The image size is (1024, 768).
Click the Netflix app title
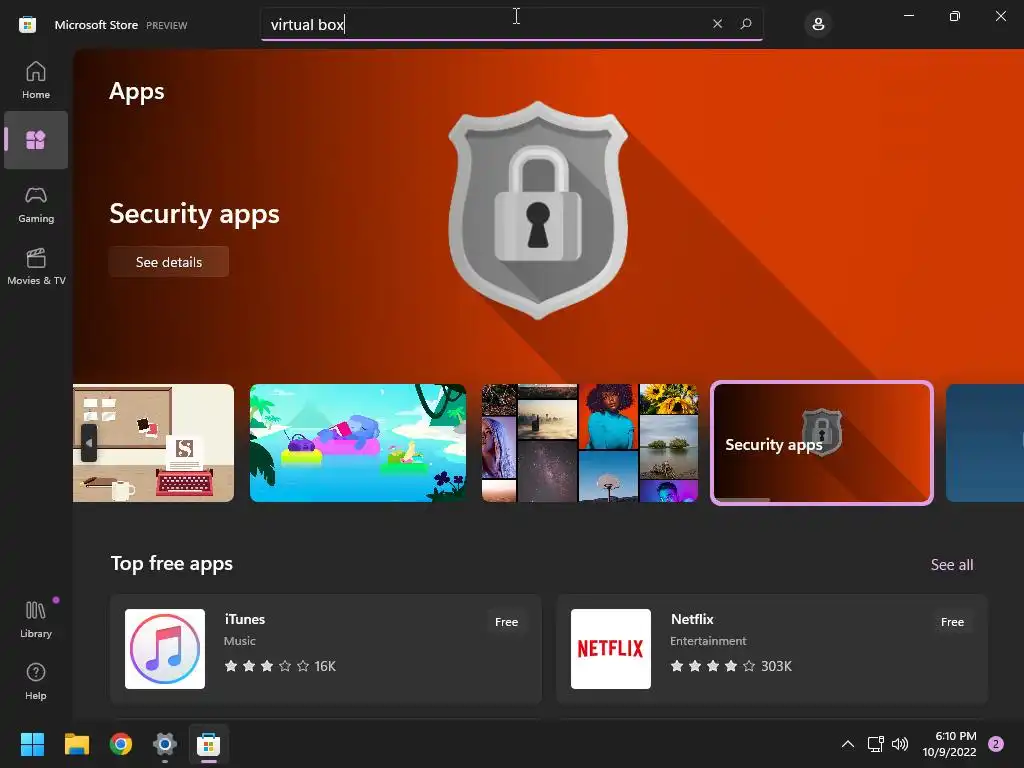pyautogui.click(x=692, y=619)
